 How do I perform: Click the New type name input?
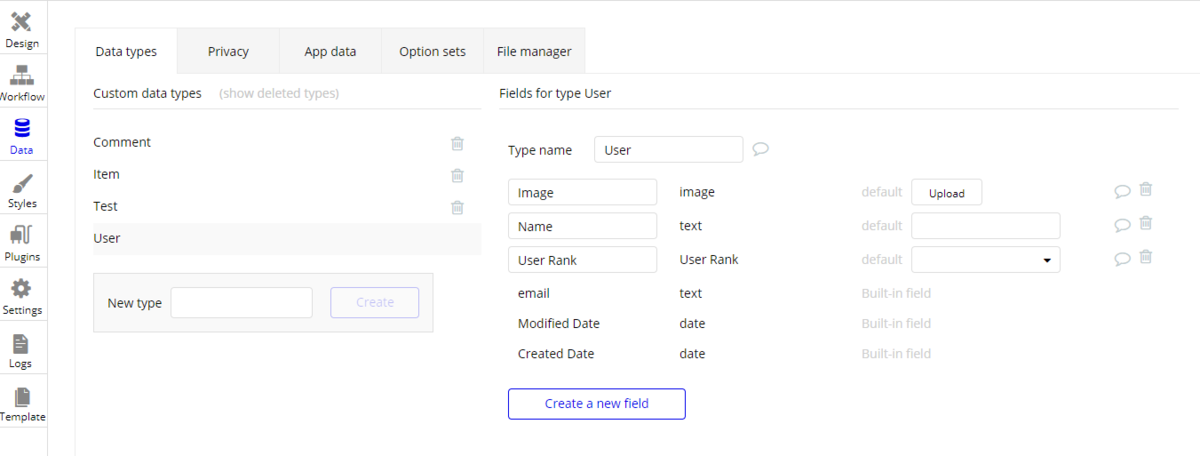(241, 303)
